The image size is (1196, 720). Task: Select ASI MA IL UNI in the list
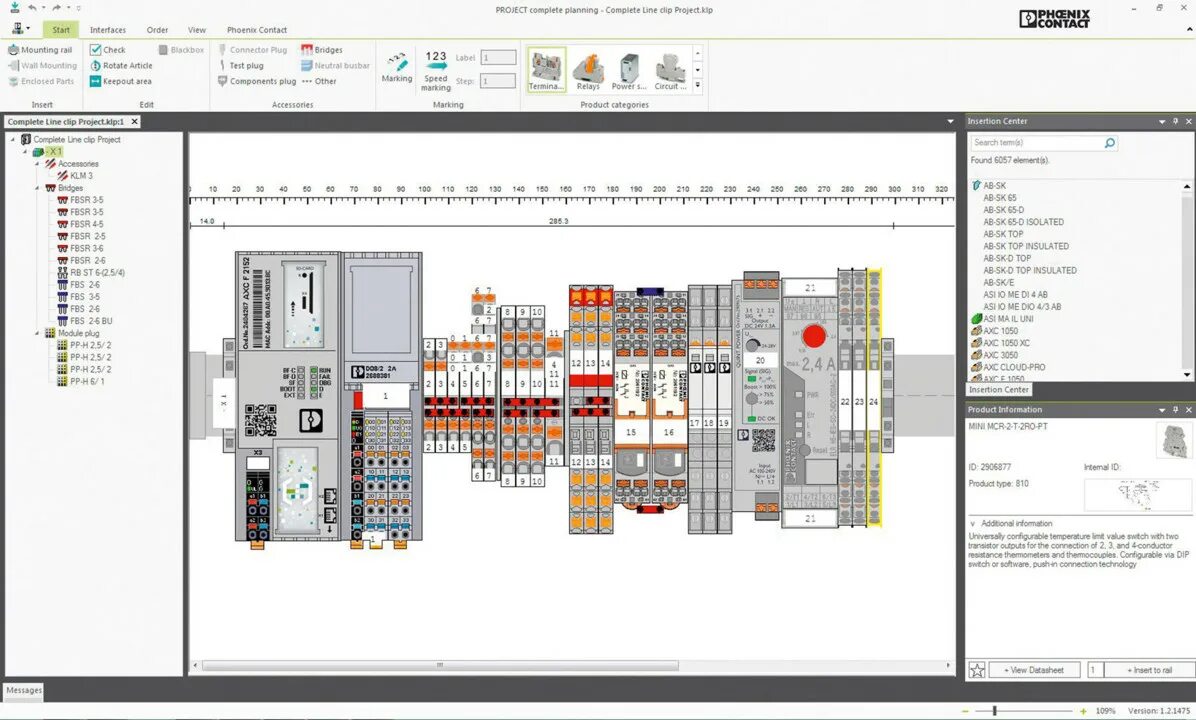[1008, 319]
